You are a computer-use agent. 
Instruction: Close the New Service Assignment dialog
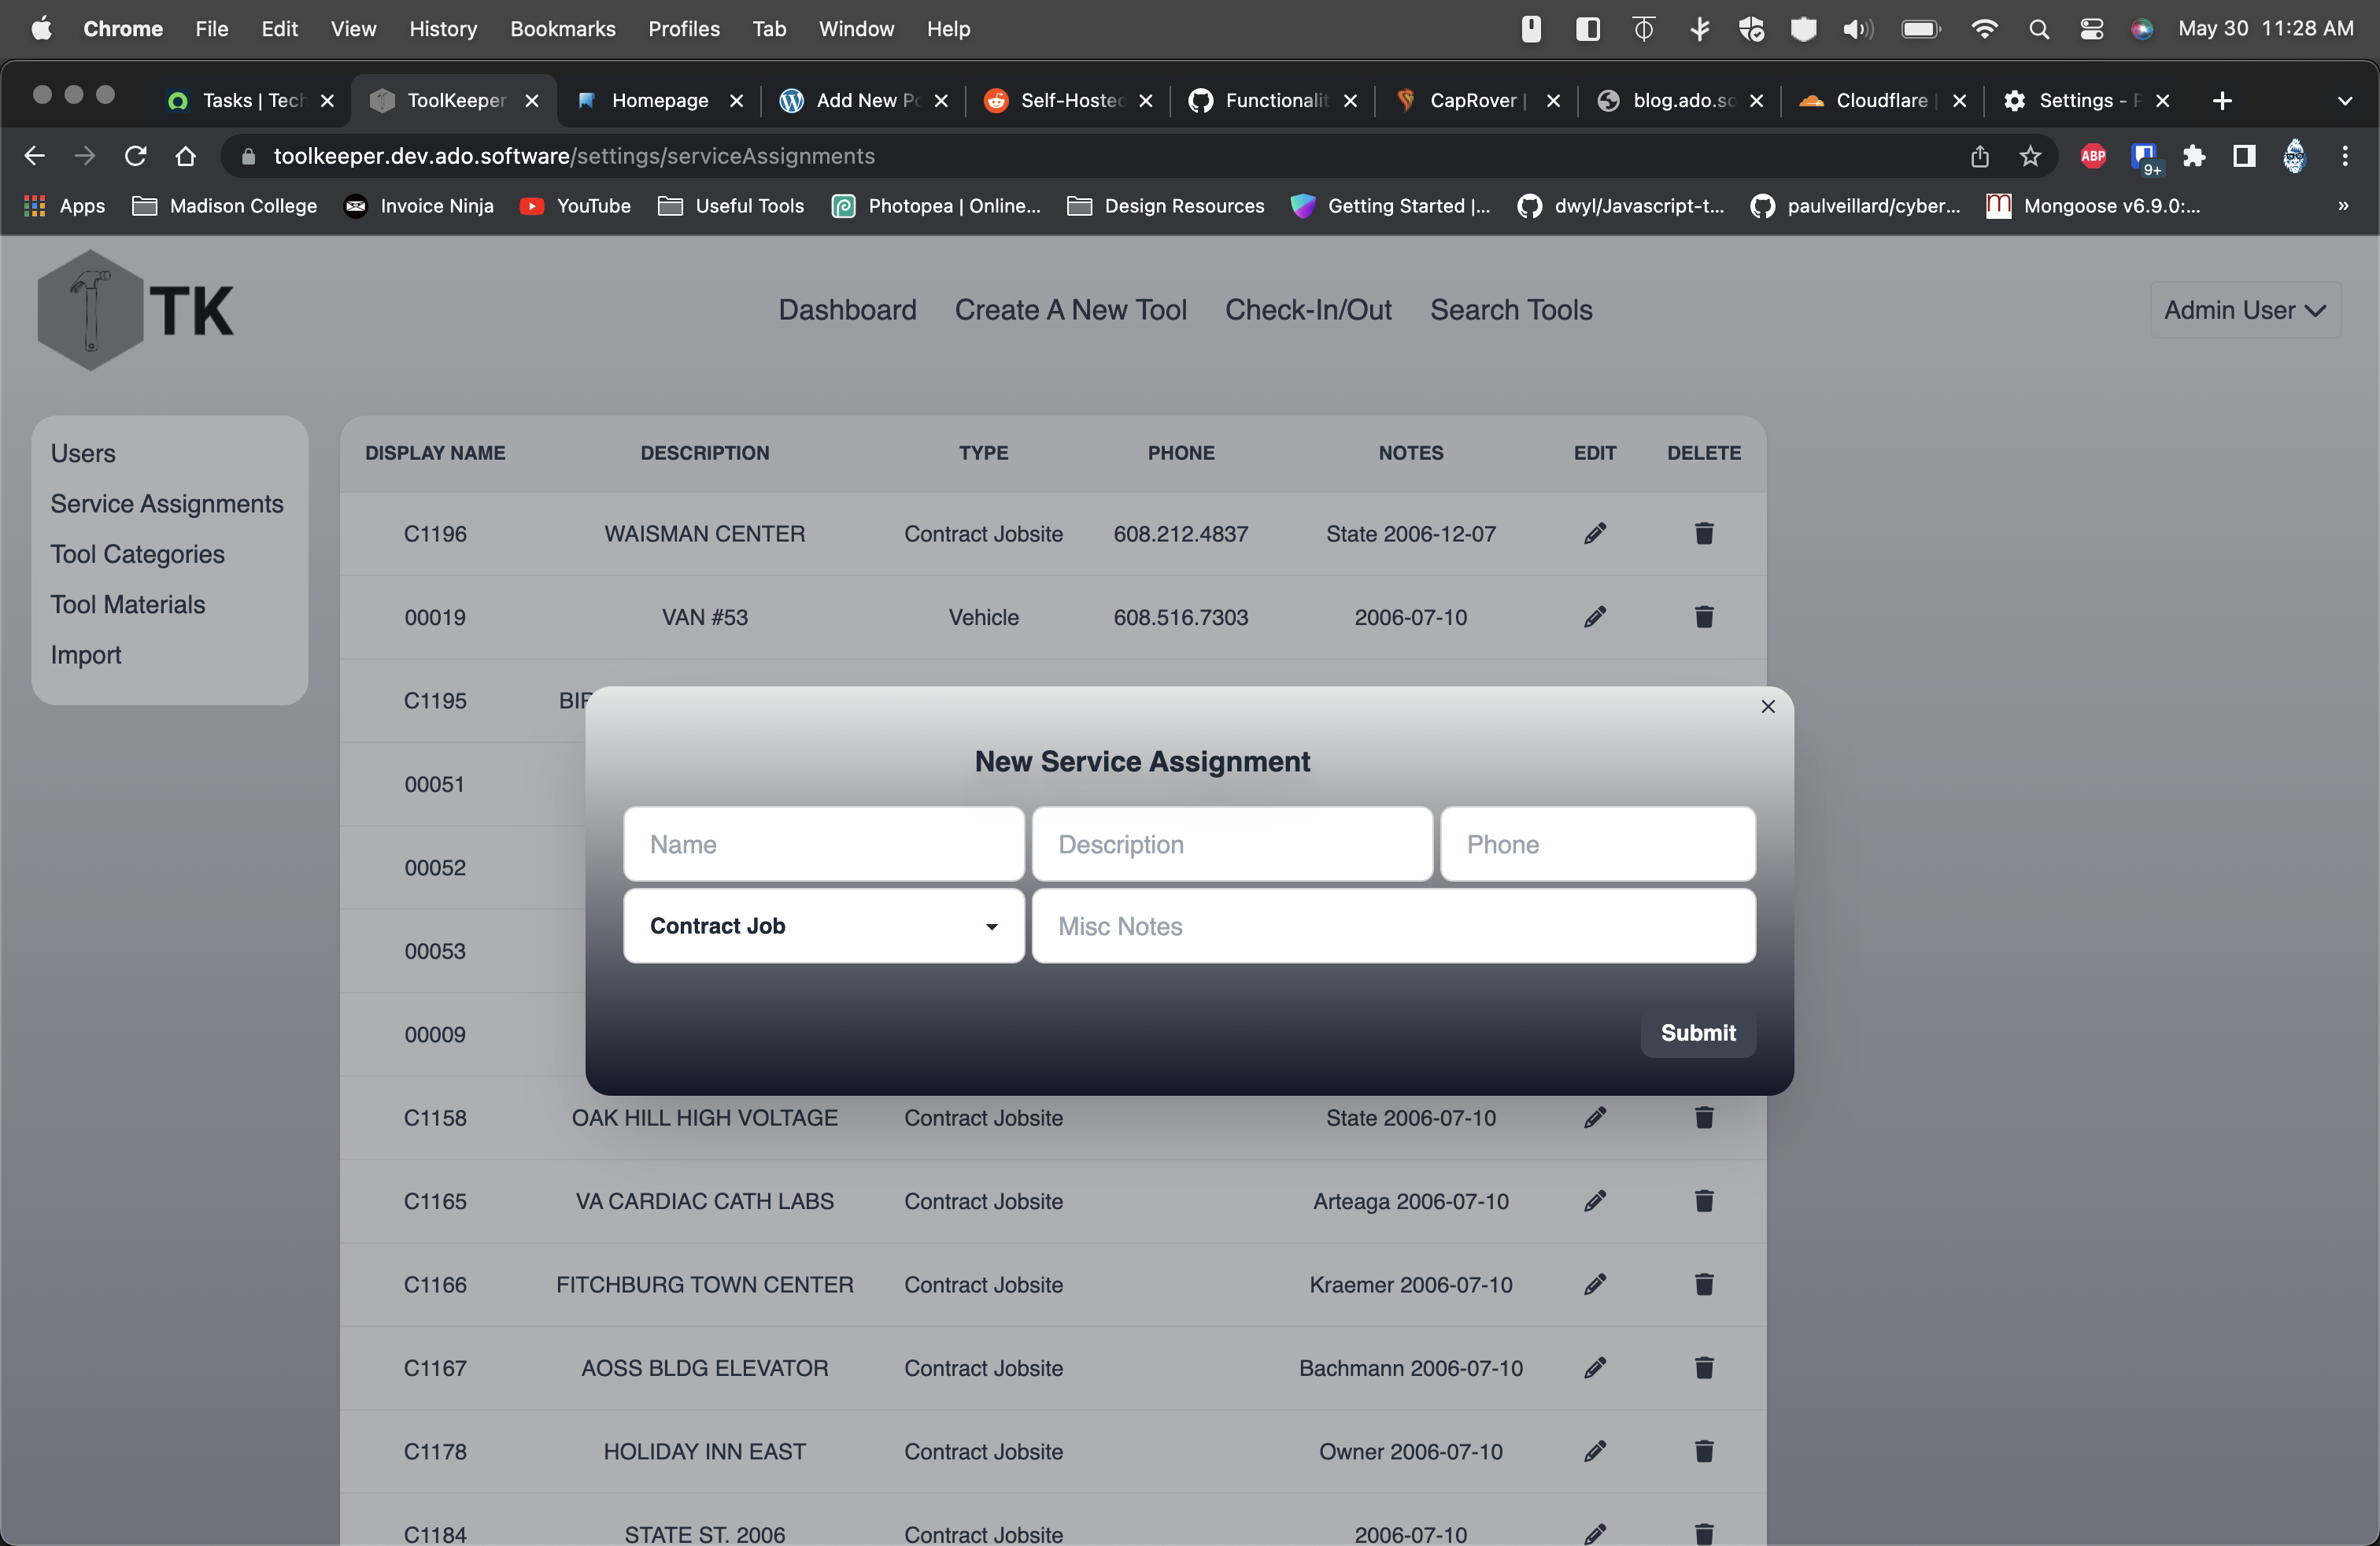tap(1767, 706)
